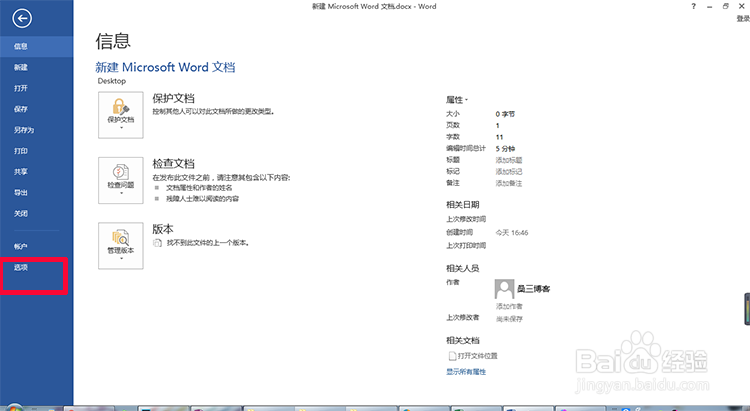Click the 新建 Microsoft Word 文档 title

pyautogui.click(x=165, y=67)
